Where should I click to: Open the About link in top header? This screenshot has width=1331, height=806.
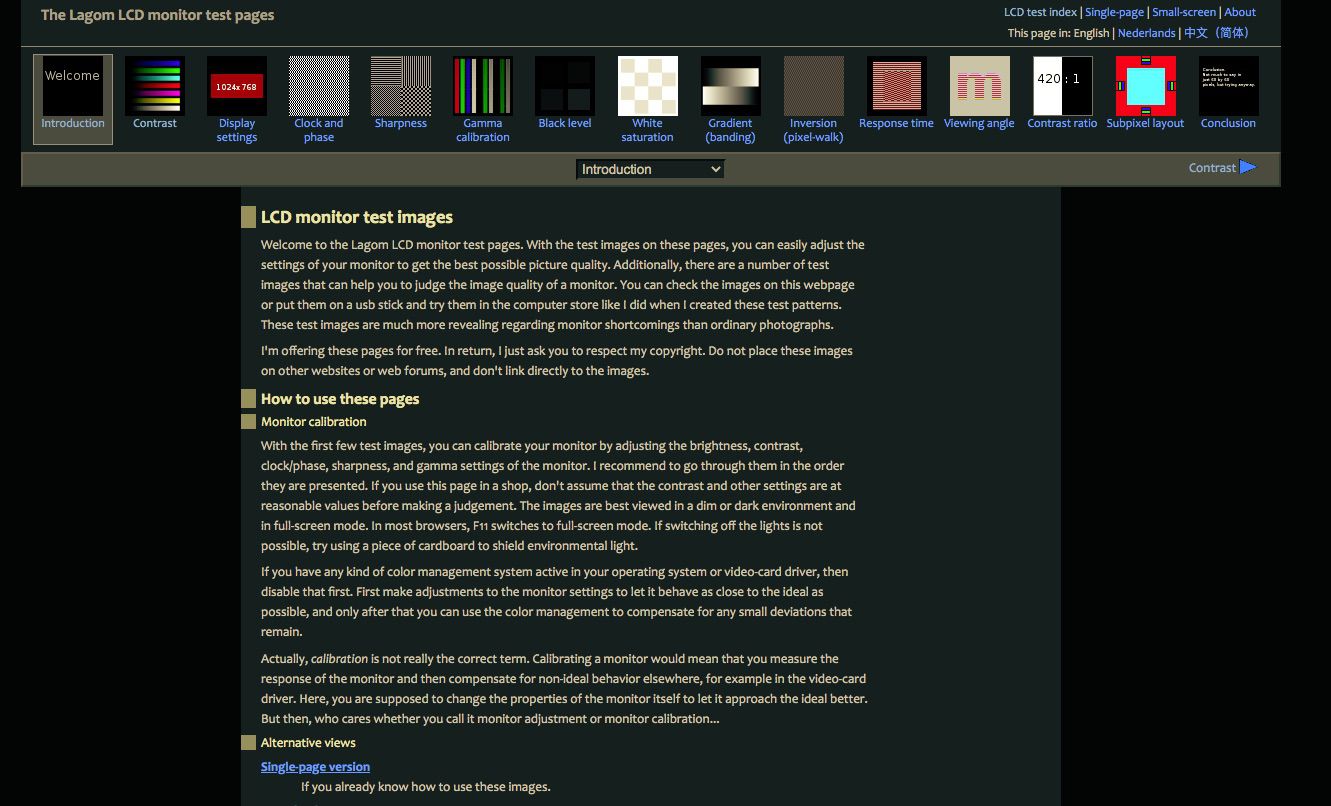point(1240,12)
